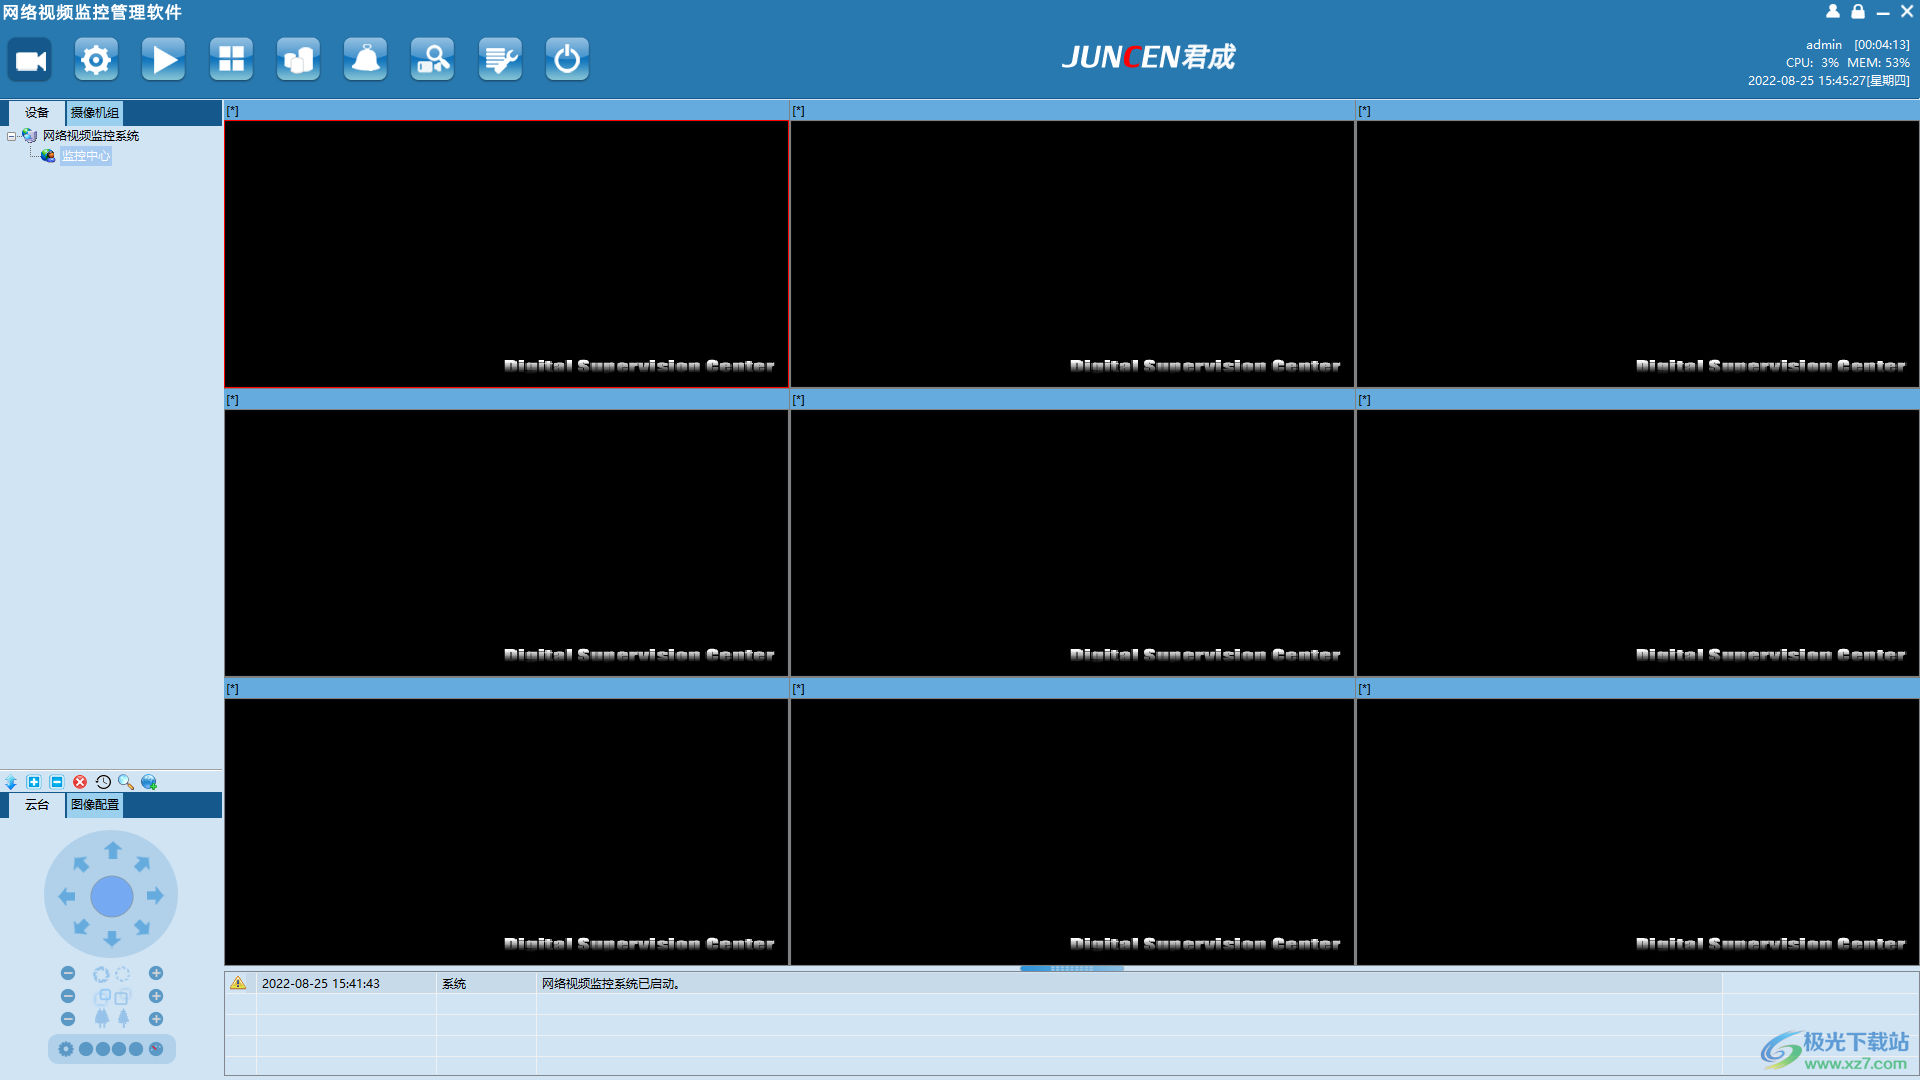The width and height of the screenshot is (1920, 1080).
Task: Click the 系统 cell in log row
Action: point(454,984)
